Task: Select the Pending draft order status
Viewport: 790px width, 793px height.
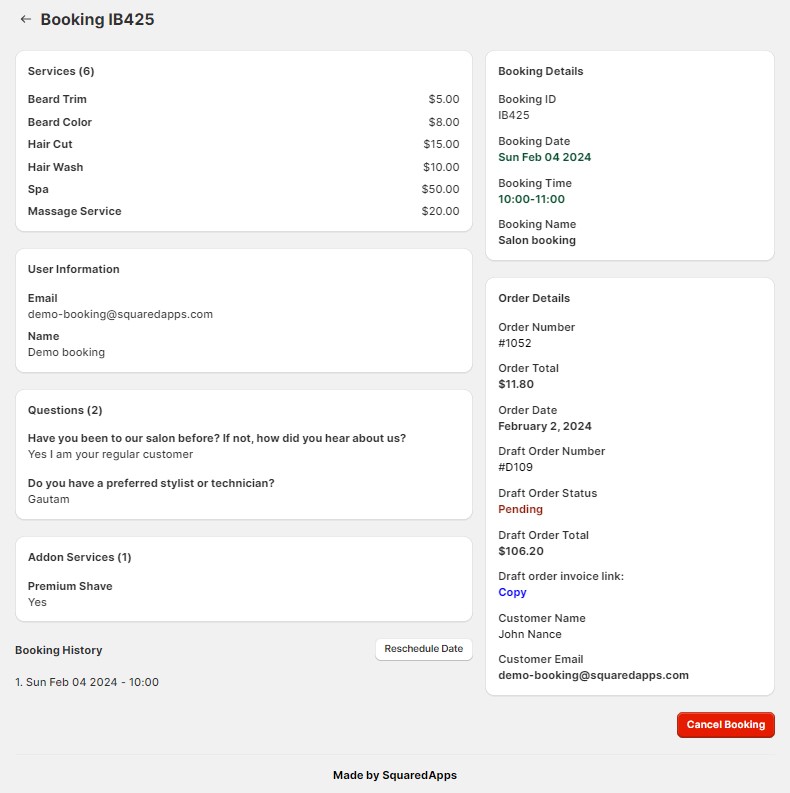Action: (520, 509)
